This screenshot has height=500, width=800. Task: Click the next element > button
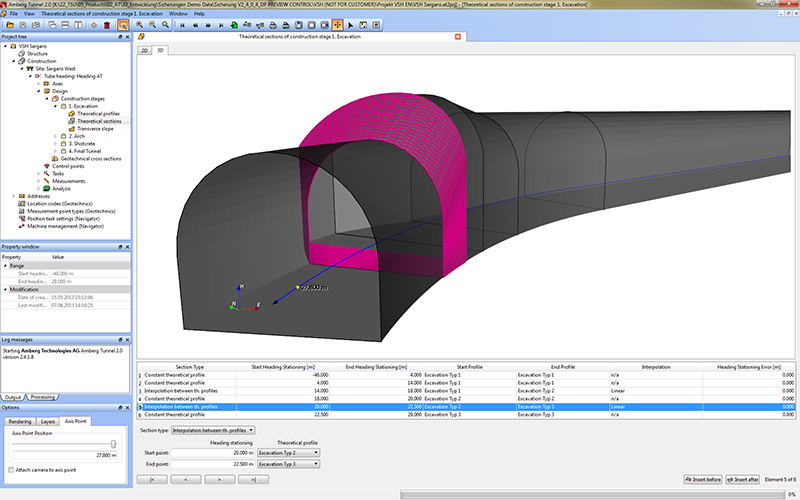[219, 480]
